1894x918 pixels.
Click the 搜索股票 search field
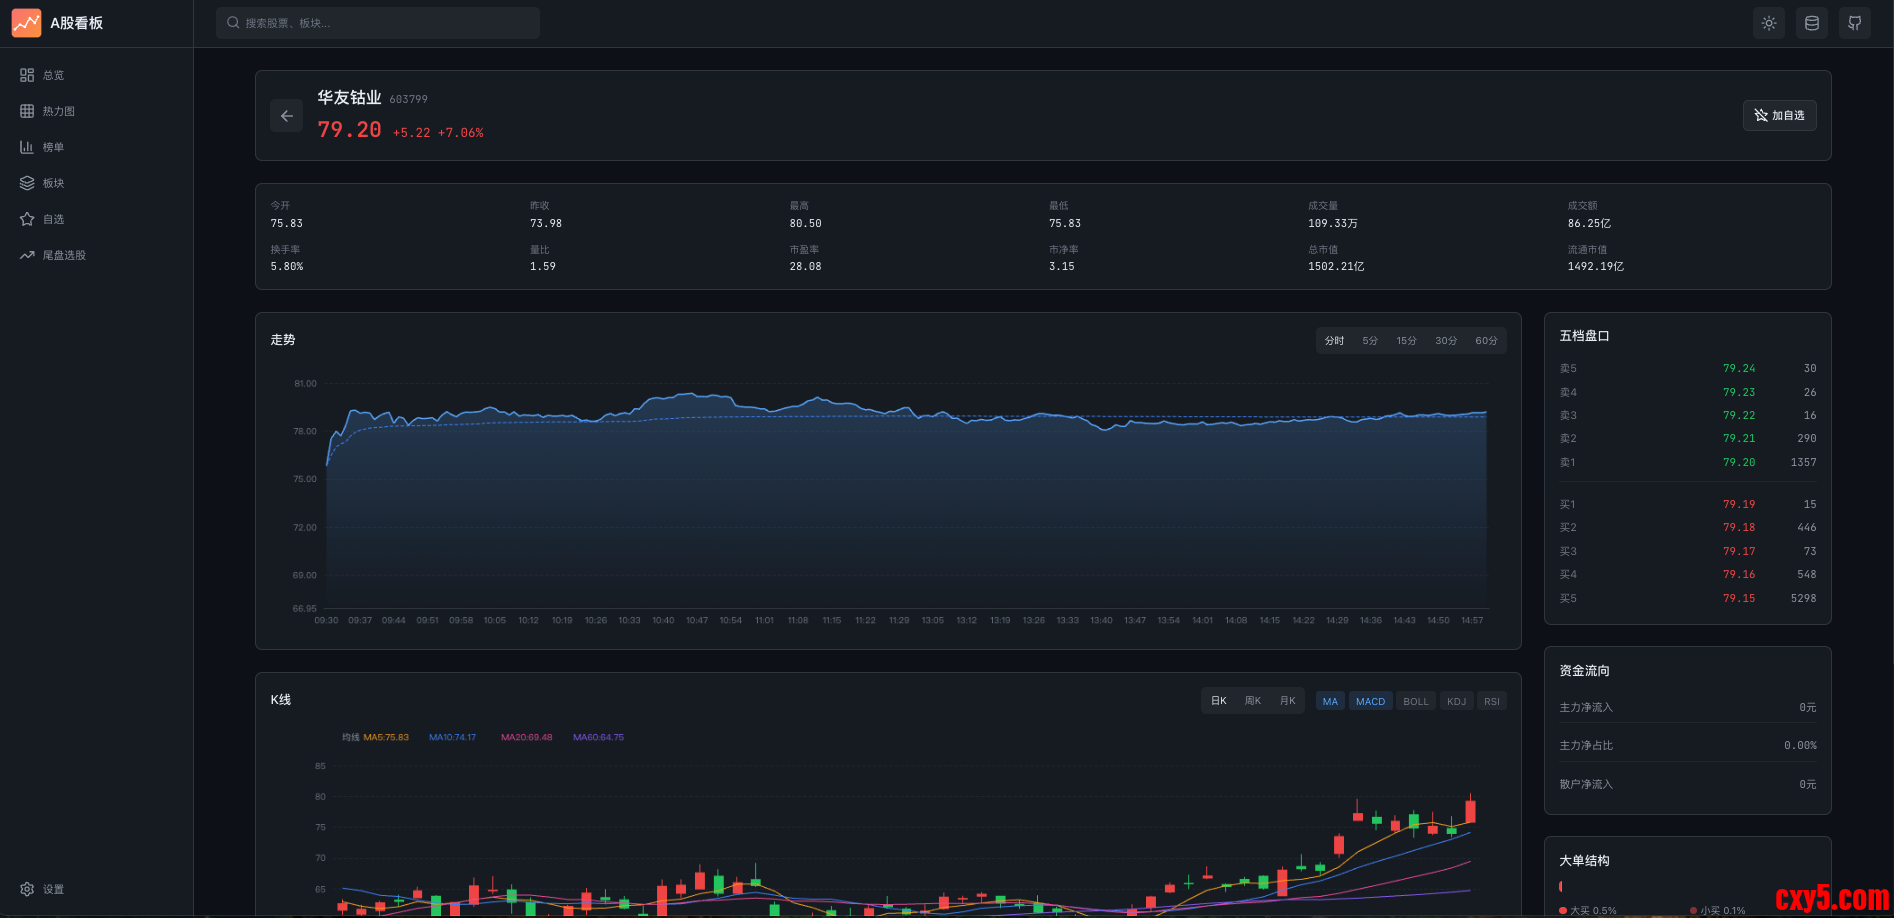[378, 23]
